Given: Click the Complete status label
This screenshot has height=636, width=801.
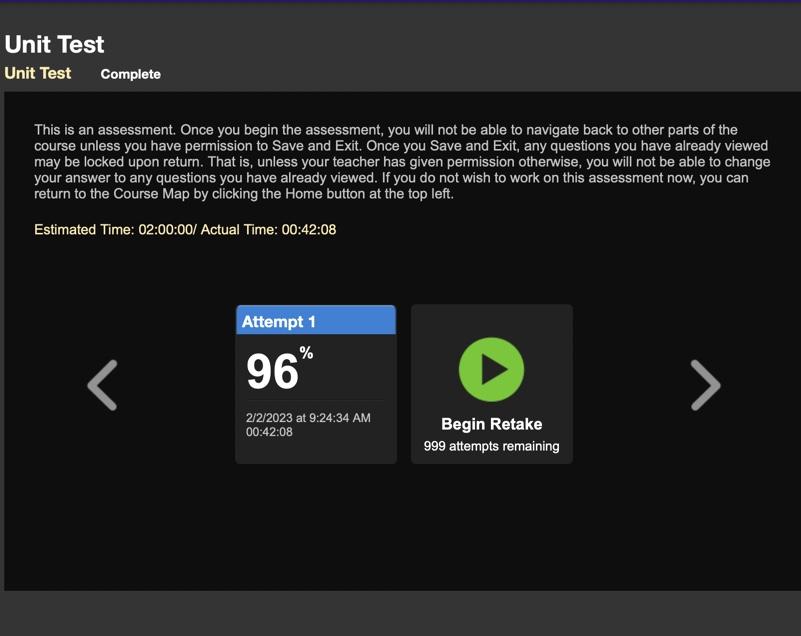Looking at the screenshot, I should [130, 74].
